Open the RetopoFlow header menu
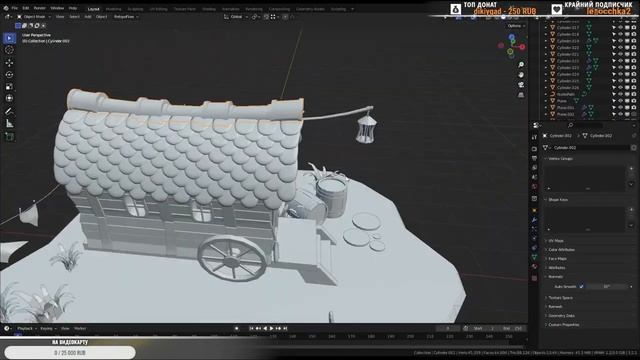This screenshot has height=360, width=640. point(126,17)
